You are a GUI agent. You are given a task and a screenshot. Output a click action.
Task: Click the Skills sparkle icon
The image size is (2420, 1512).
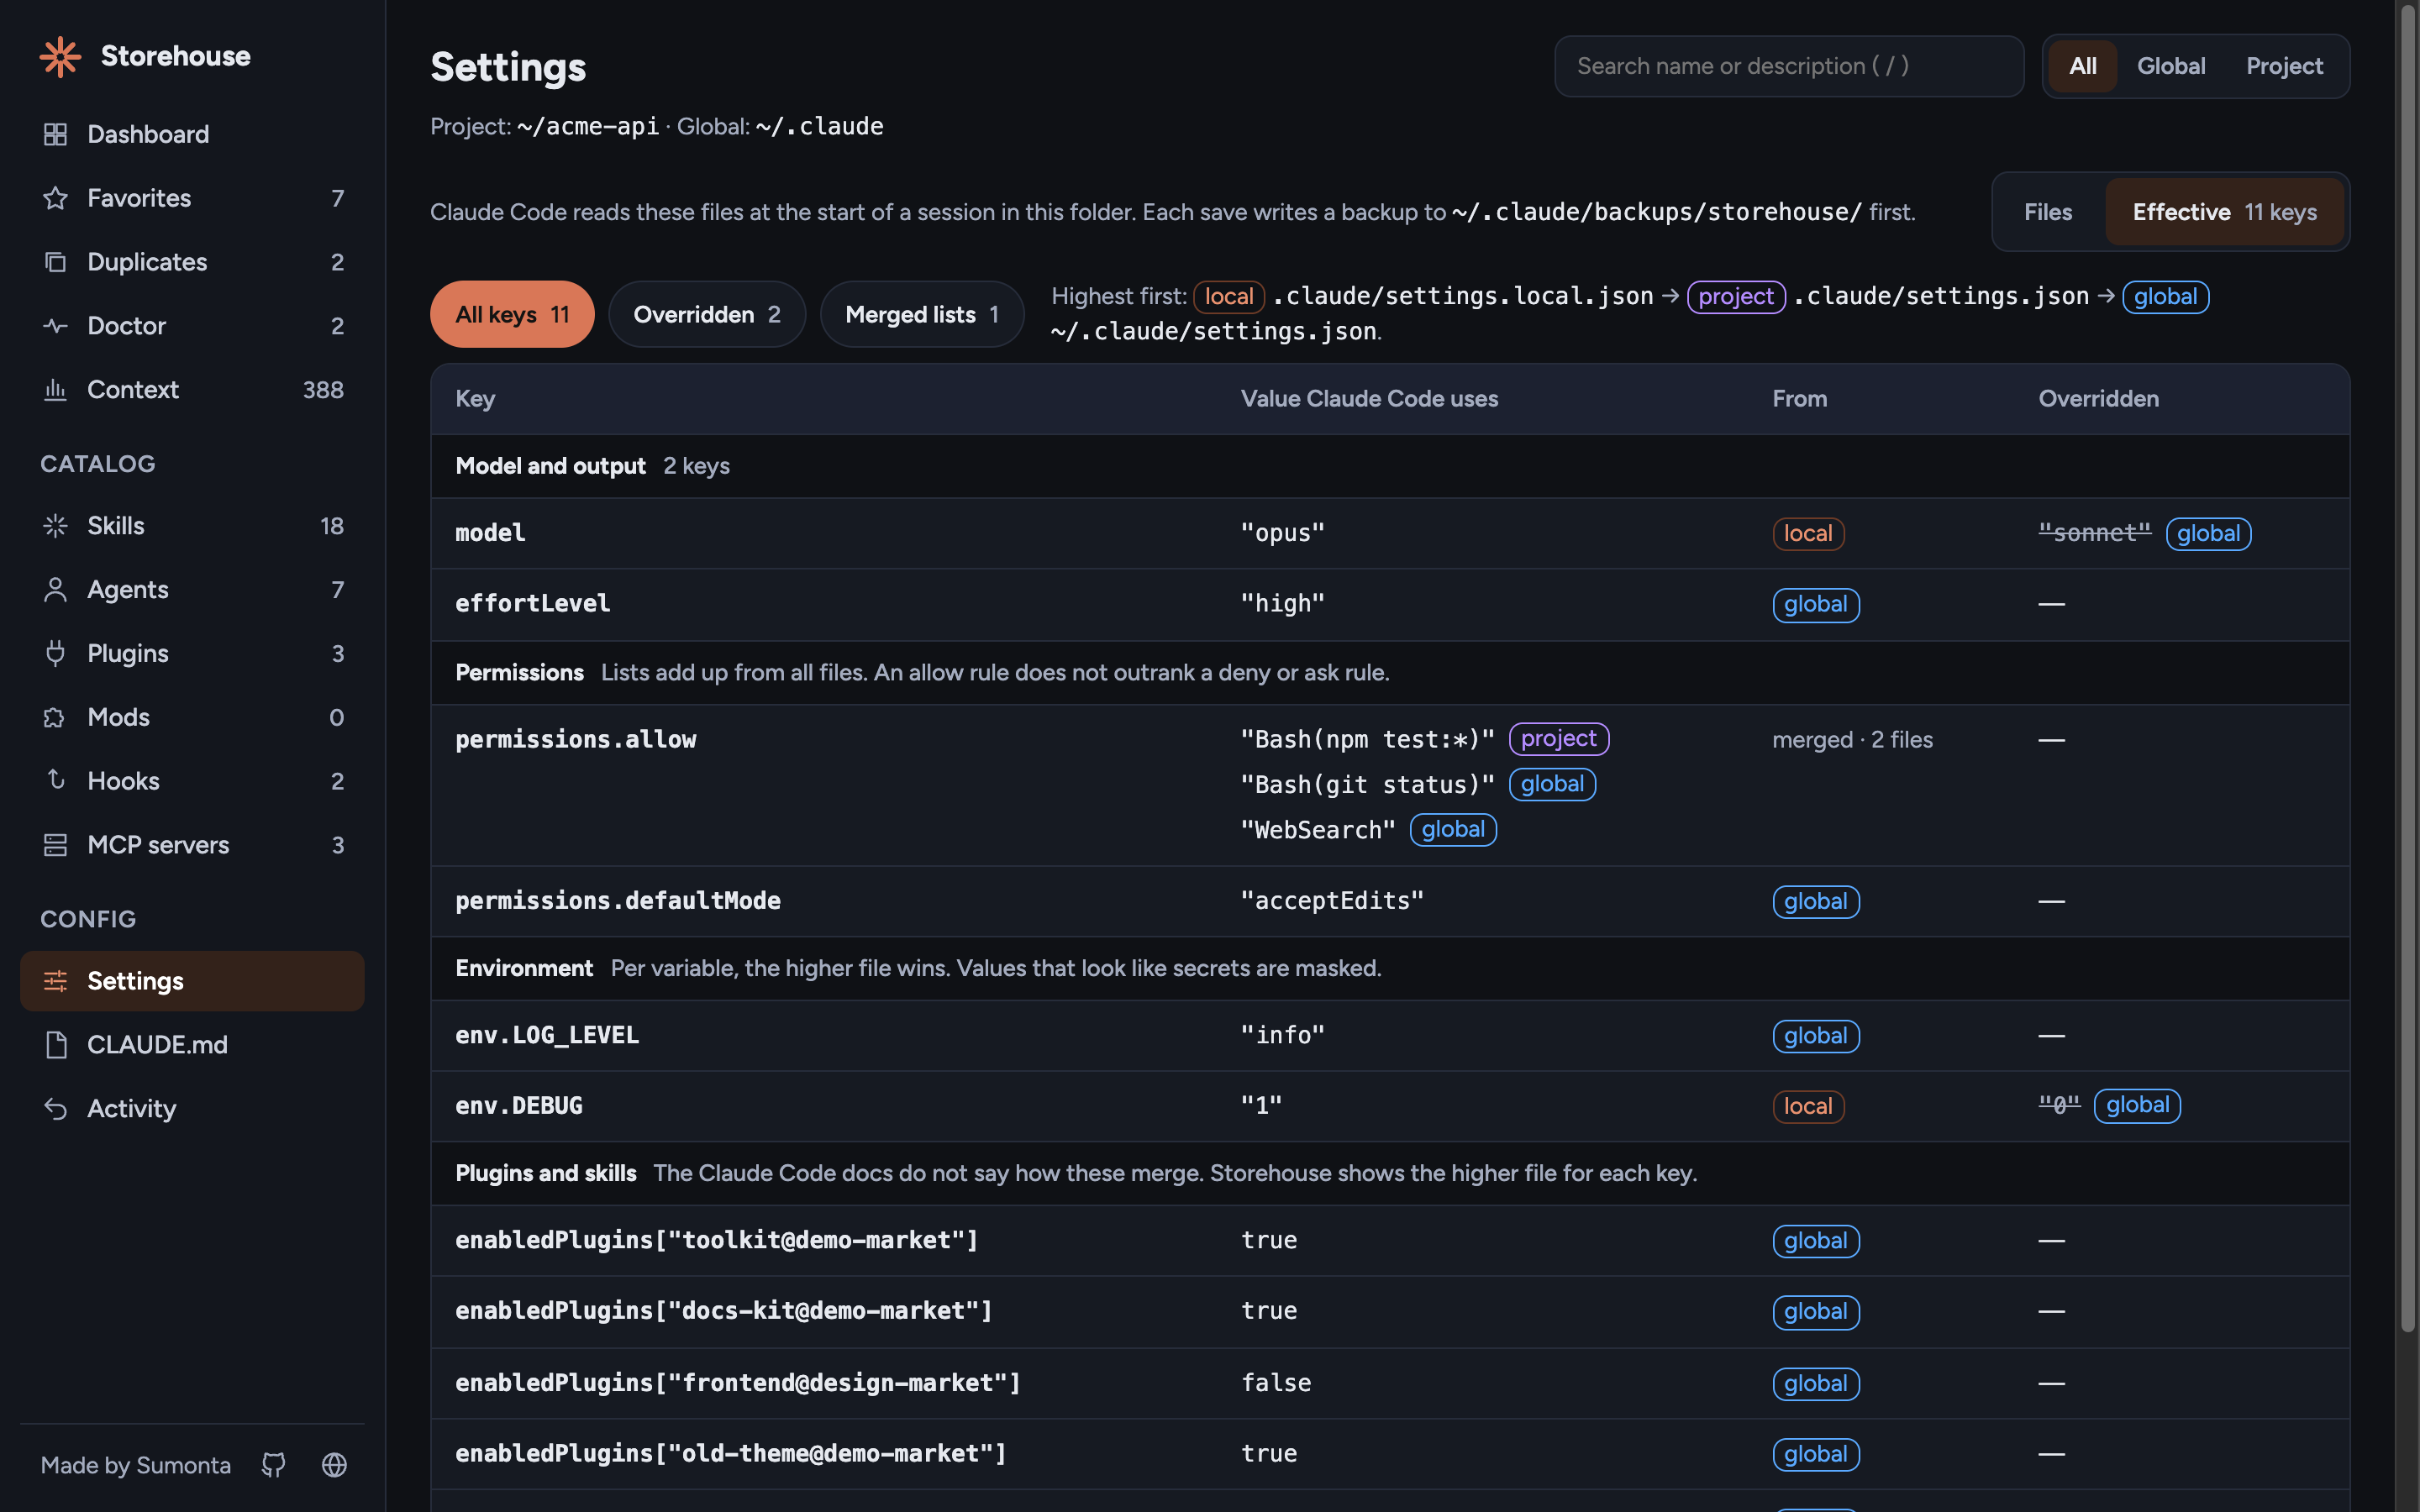[x=55, y=526]
